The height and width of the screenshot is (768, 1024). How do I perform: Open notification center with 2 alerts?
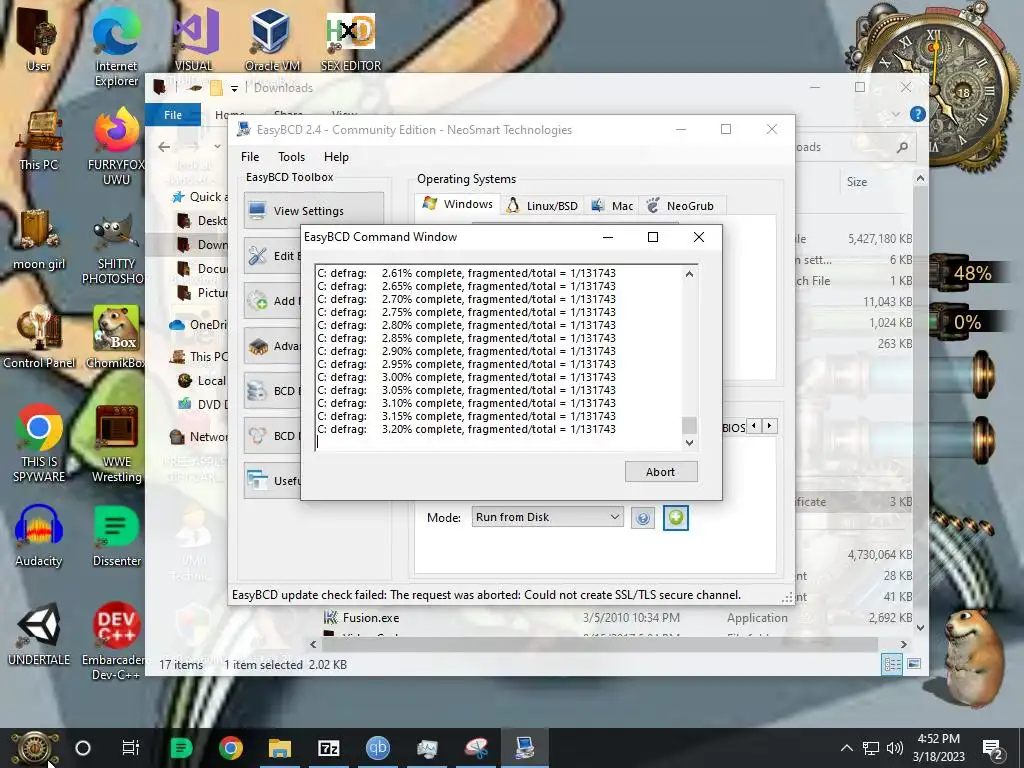(x=993, y=749)
